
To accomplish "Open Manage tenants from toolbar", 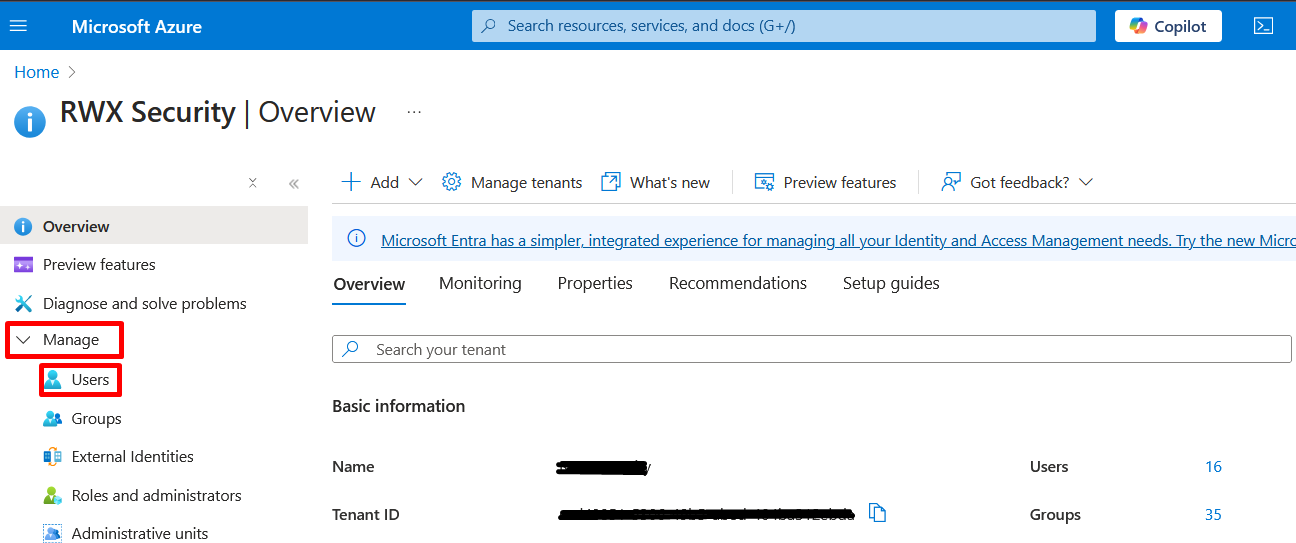I will point(512,182).
